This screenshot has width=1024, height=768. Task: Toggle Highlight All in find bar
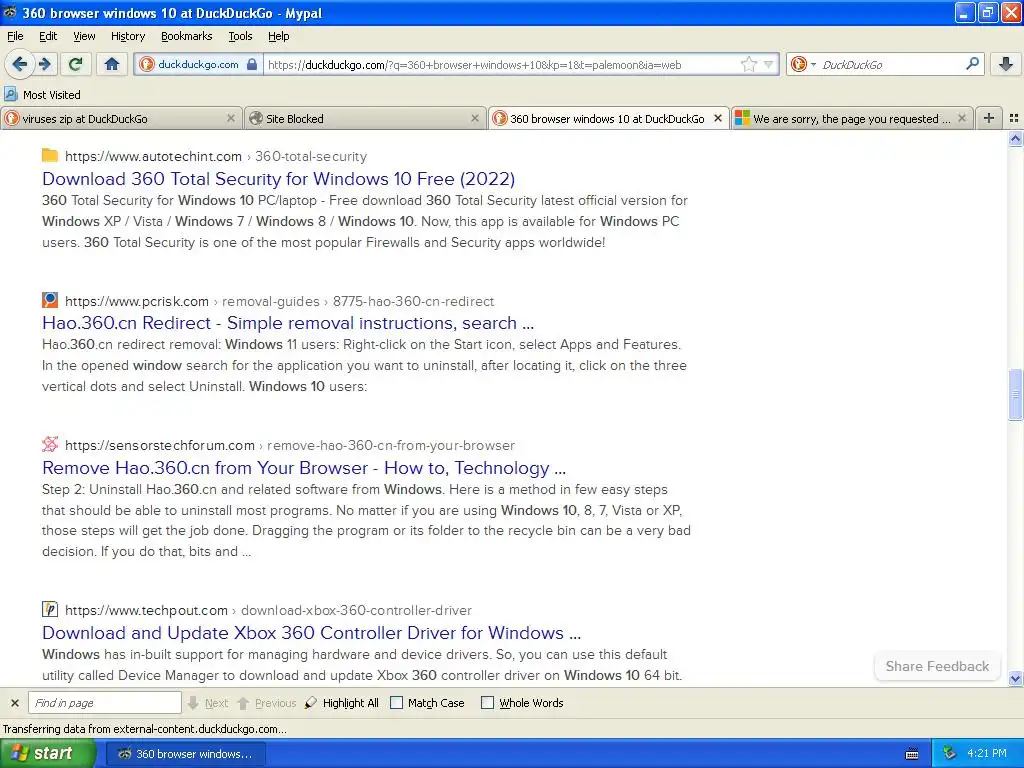pyautogui.click(x=342, y=703)
